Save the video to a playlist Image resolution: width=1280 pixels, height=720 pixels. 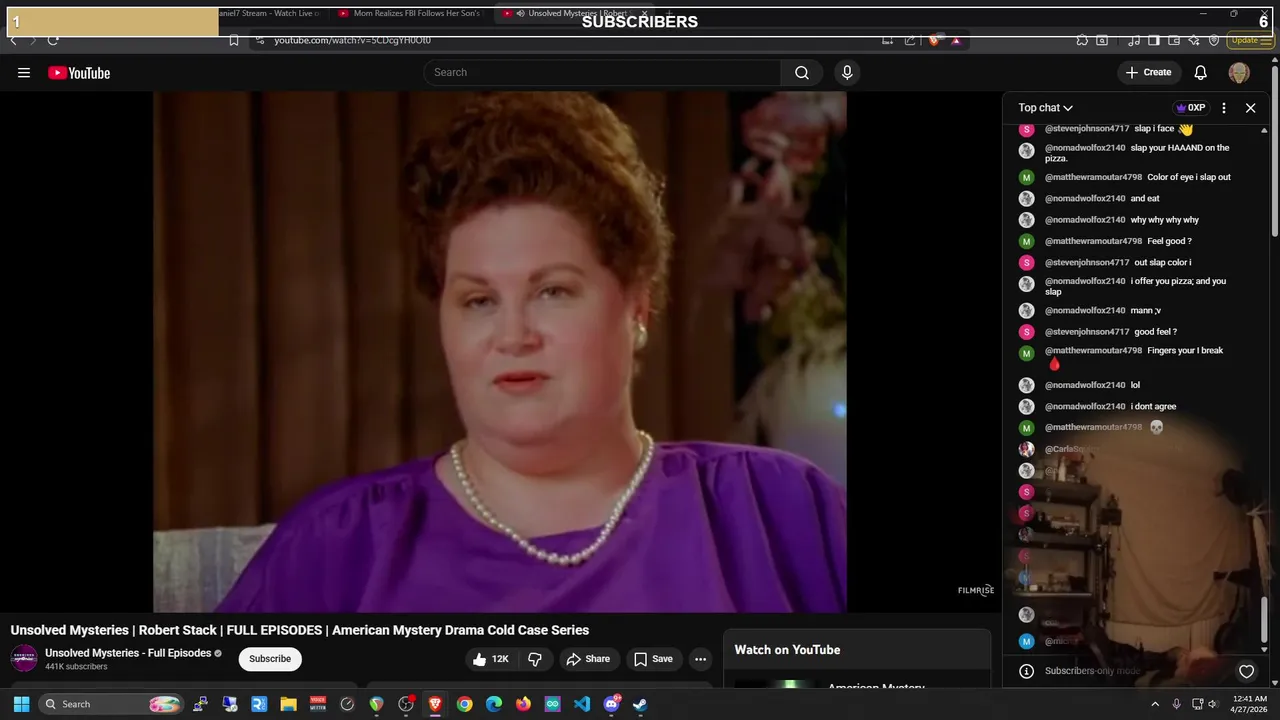(652, 659)
